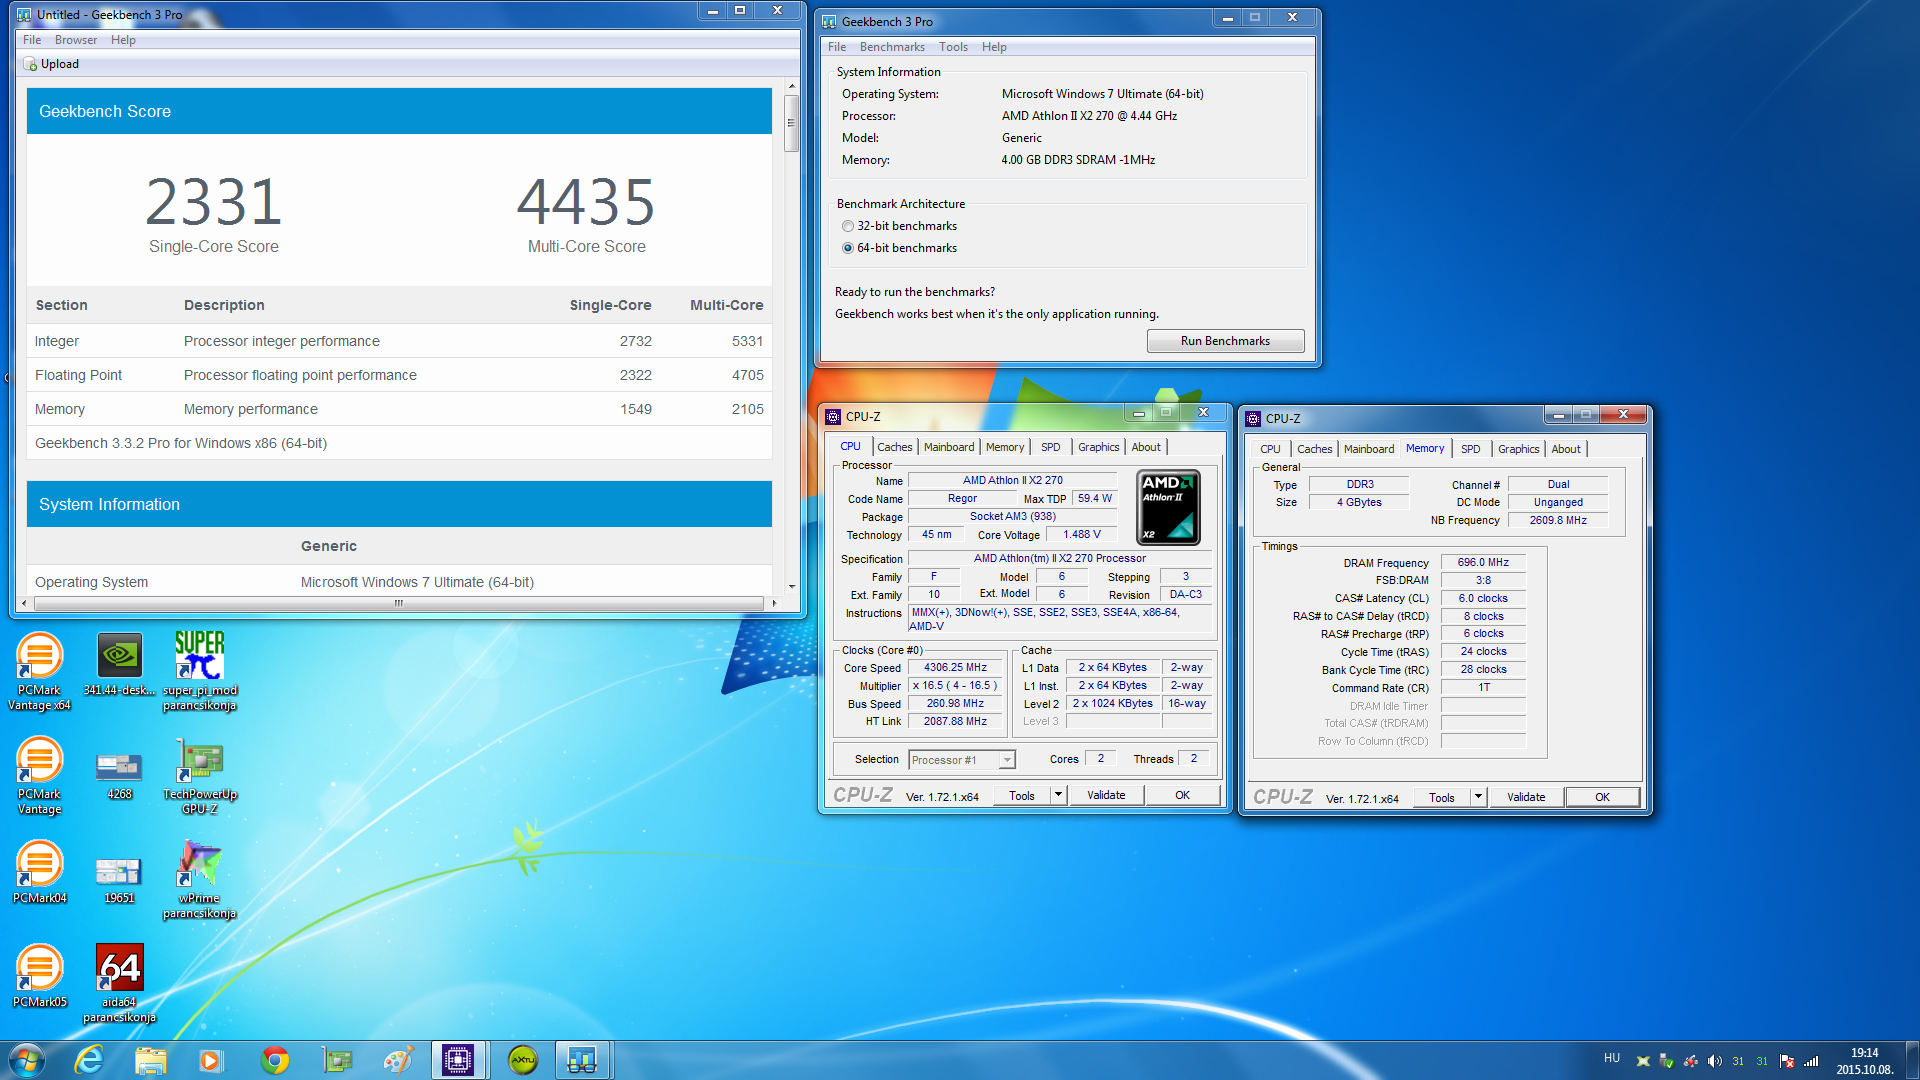1920x1080 pixels.
Task: Click the AMD Athlon II logo in CPU-Z
Action: (1169, 507)
